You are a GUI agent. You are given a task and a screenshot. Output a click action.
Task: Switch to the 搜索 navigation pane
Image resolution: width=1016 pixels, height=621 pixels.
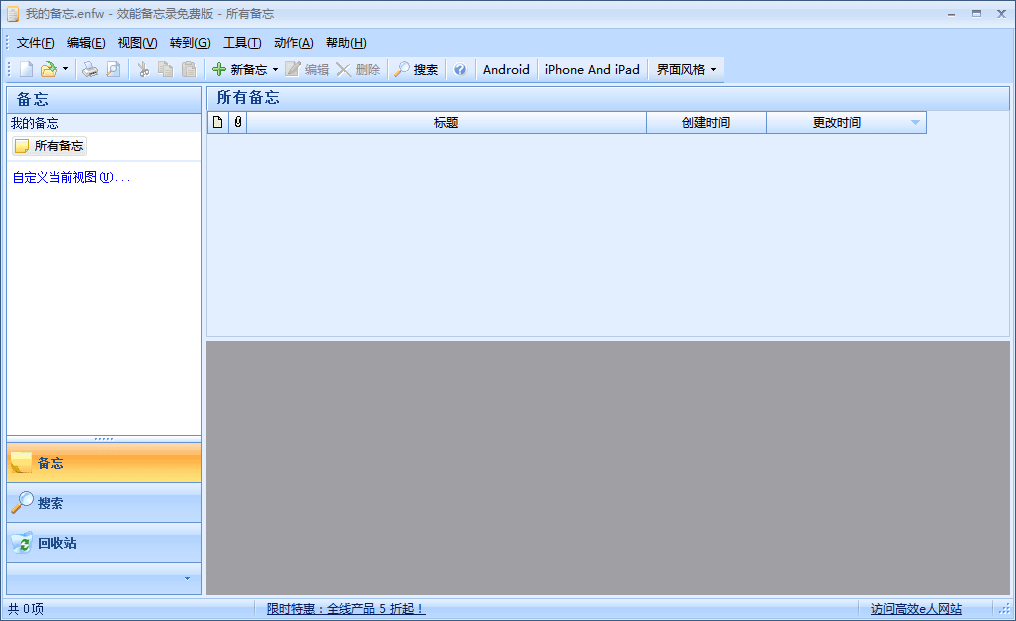(104, 503)
